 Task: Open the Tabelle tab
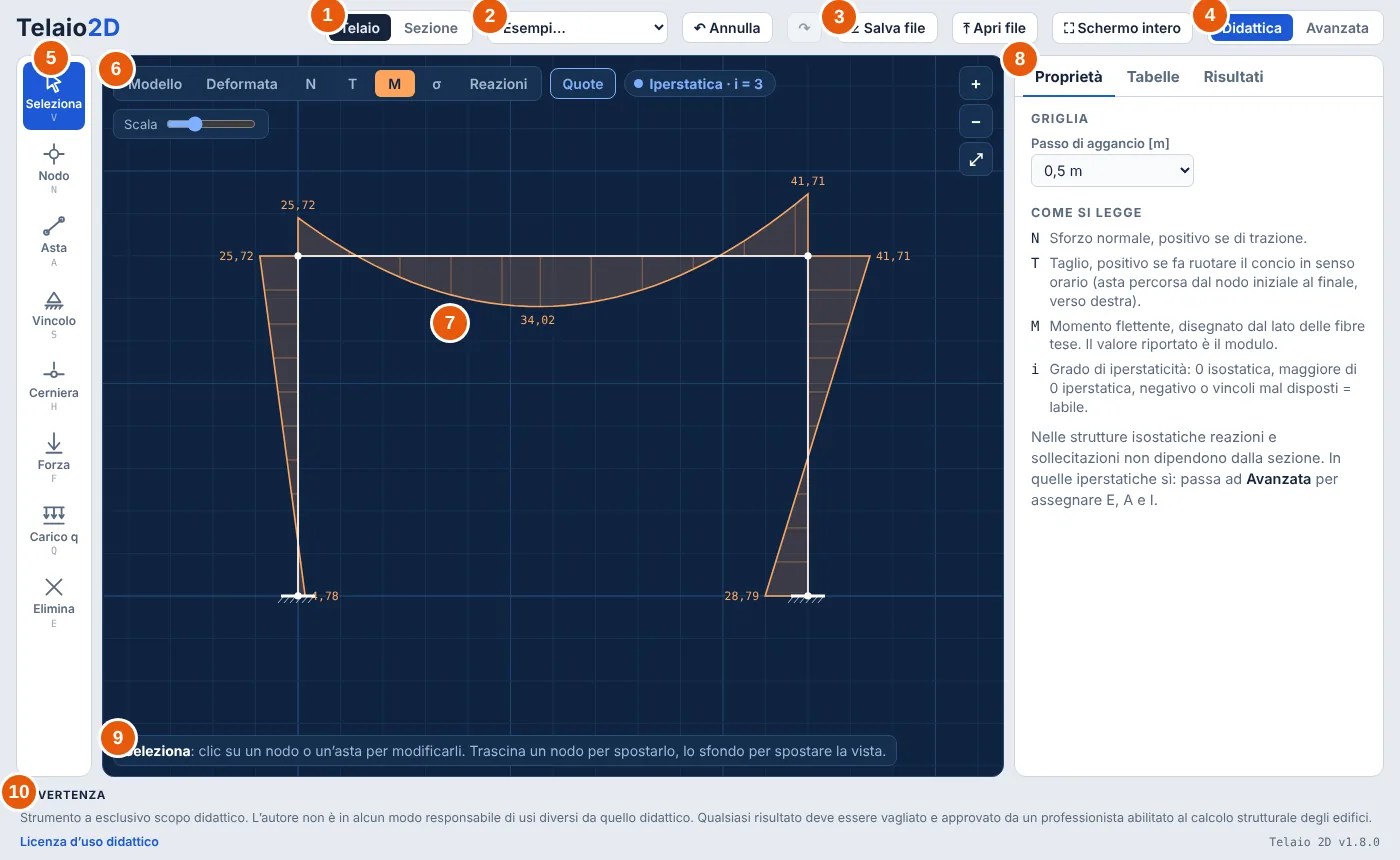click(1153, 76)
